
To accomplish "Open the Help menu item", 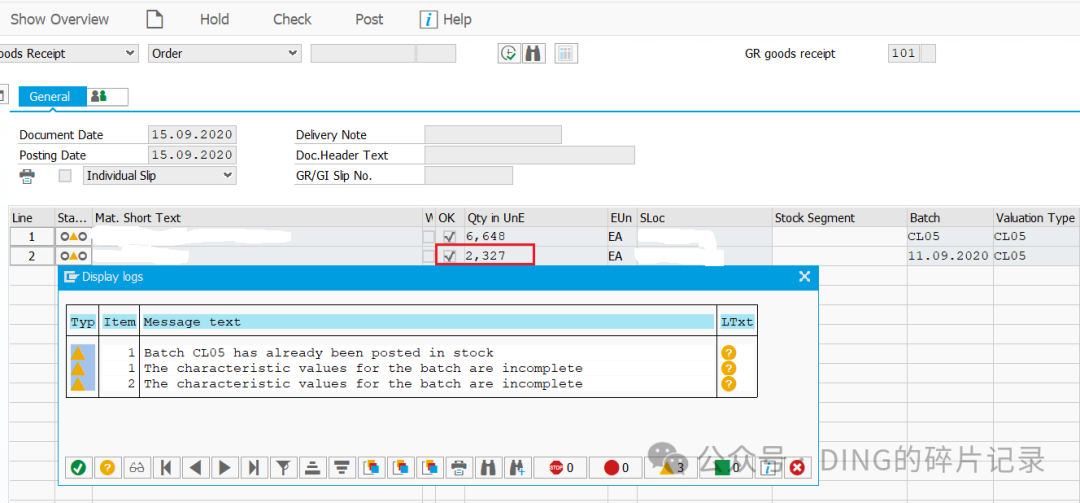I will click(446, 19).
